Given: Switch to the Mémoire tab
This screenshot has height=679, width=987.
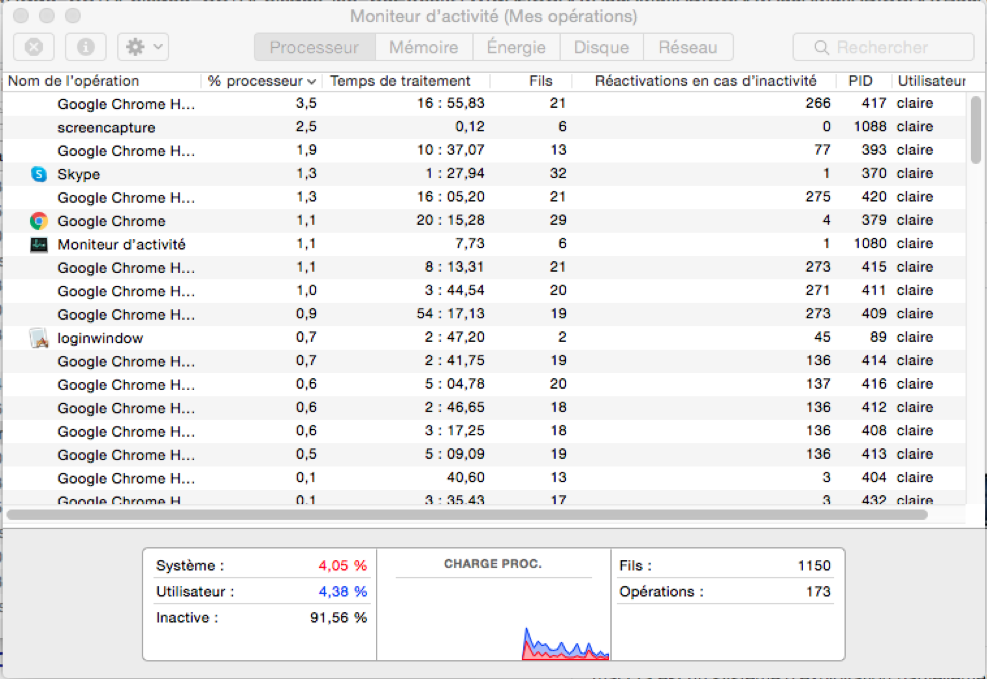Looking at the screenshot, I should [424, 47].
